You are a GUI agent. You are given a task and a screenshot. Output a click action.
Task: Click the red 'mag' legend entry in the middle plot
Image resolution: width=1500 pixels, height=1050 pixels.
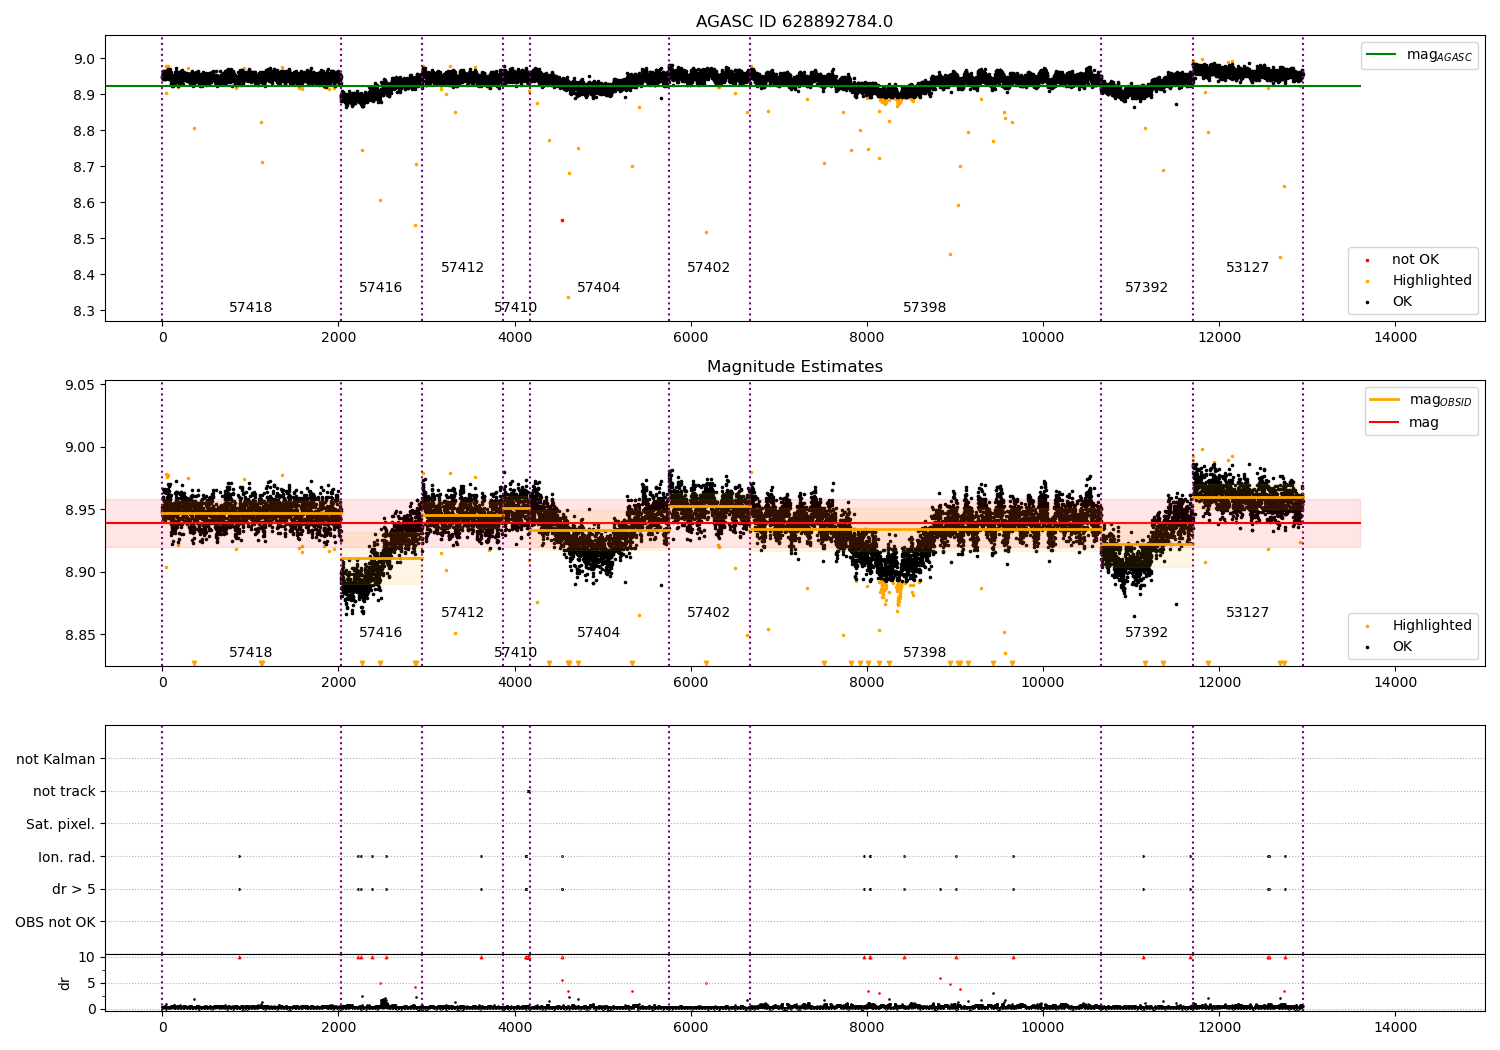click(x=1405, y=422)
